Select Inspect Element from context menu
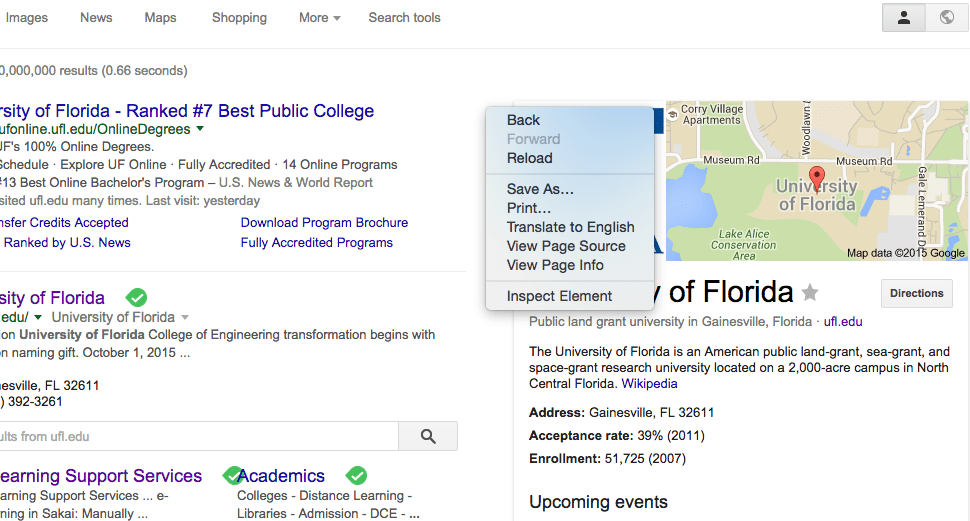 pyautogui.click(x=559, y=296)
